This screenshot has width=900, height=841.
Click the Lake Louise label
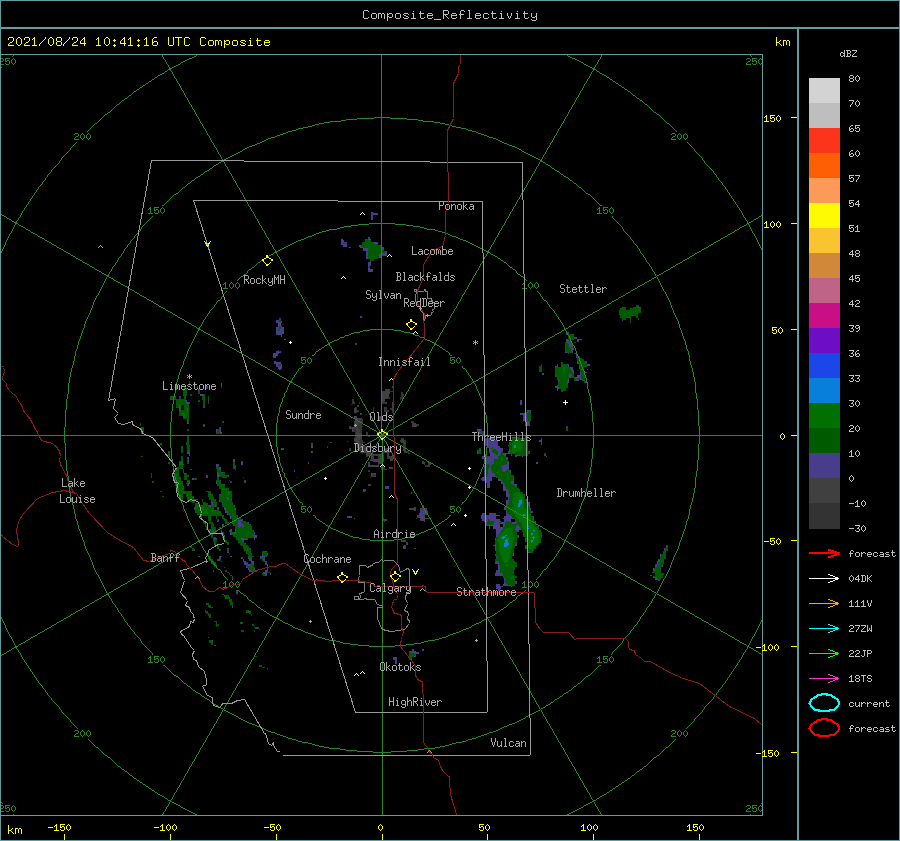(x=77, y=491)
